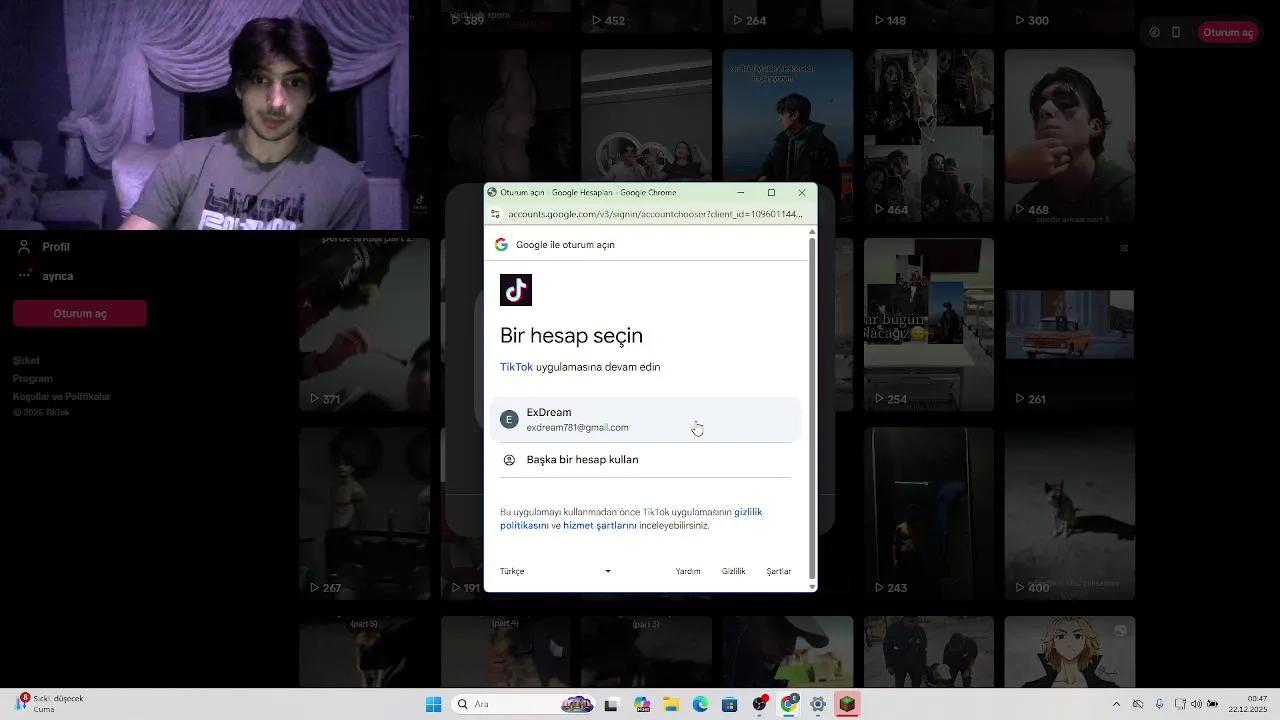Click the taskbar search box 'Ara'

click(525, 704)
